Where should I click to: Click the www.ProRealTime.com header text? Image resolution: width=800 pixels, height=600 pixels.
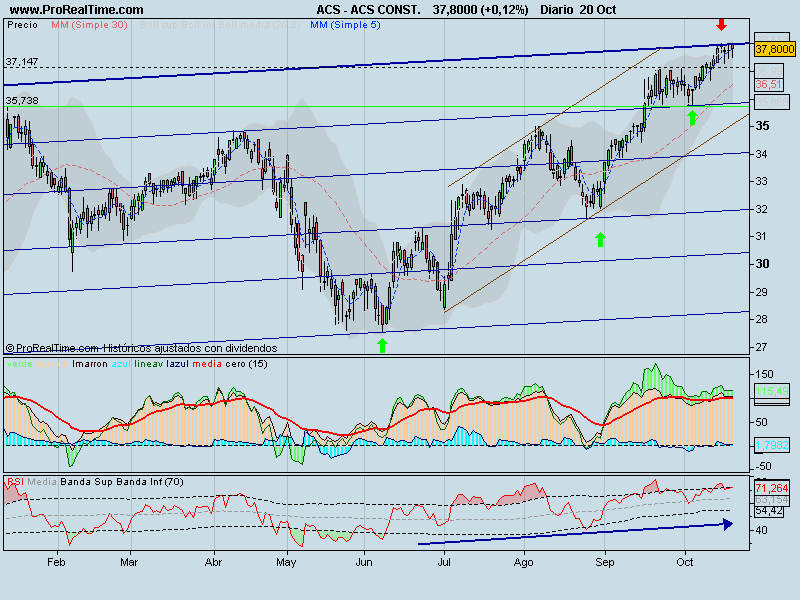pyautogui.click(x=77, y=9)
